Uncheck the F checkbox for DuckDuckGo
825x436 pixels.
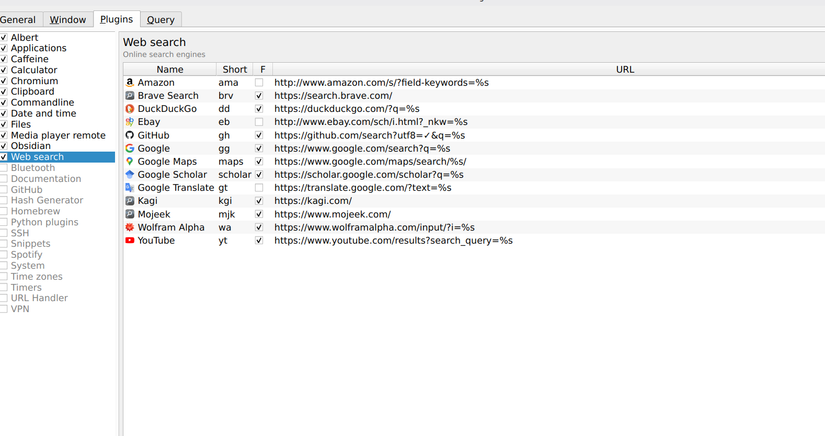(259, 109)
